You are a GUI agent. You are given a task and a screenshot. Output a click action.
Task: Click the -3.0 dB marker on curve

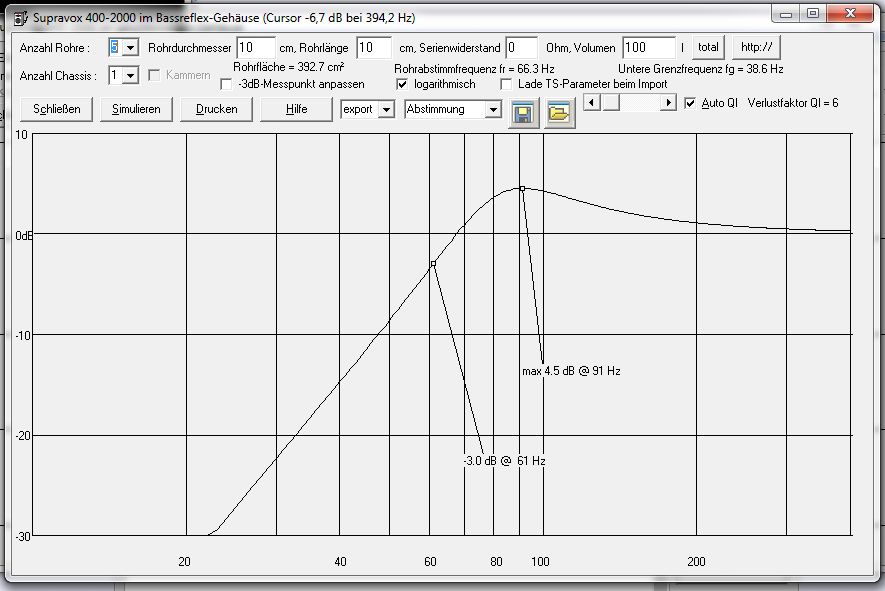point(433,264)
